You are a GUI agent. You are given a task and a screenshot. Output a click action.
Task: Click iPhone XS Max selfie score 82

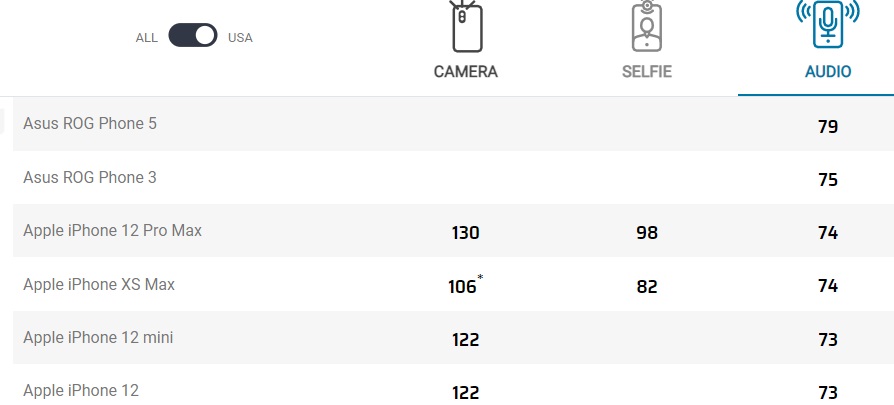click(647, 287)
